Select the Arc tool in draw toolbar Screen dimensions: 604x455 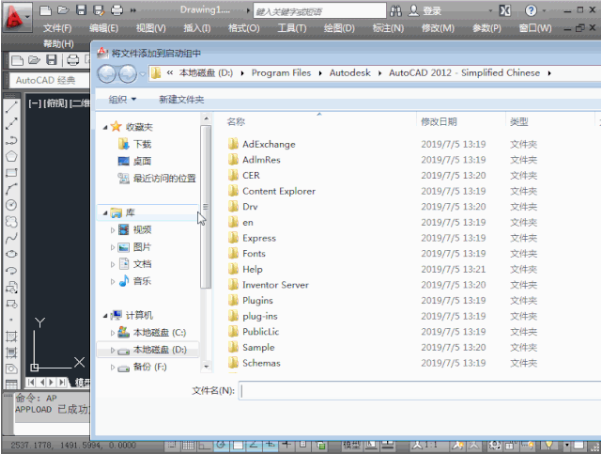11,189
